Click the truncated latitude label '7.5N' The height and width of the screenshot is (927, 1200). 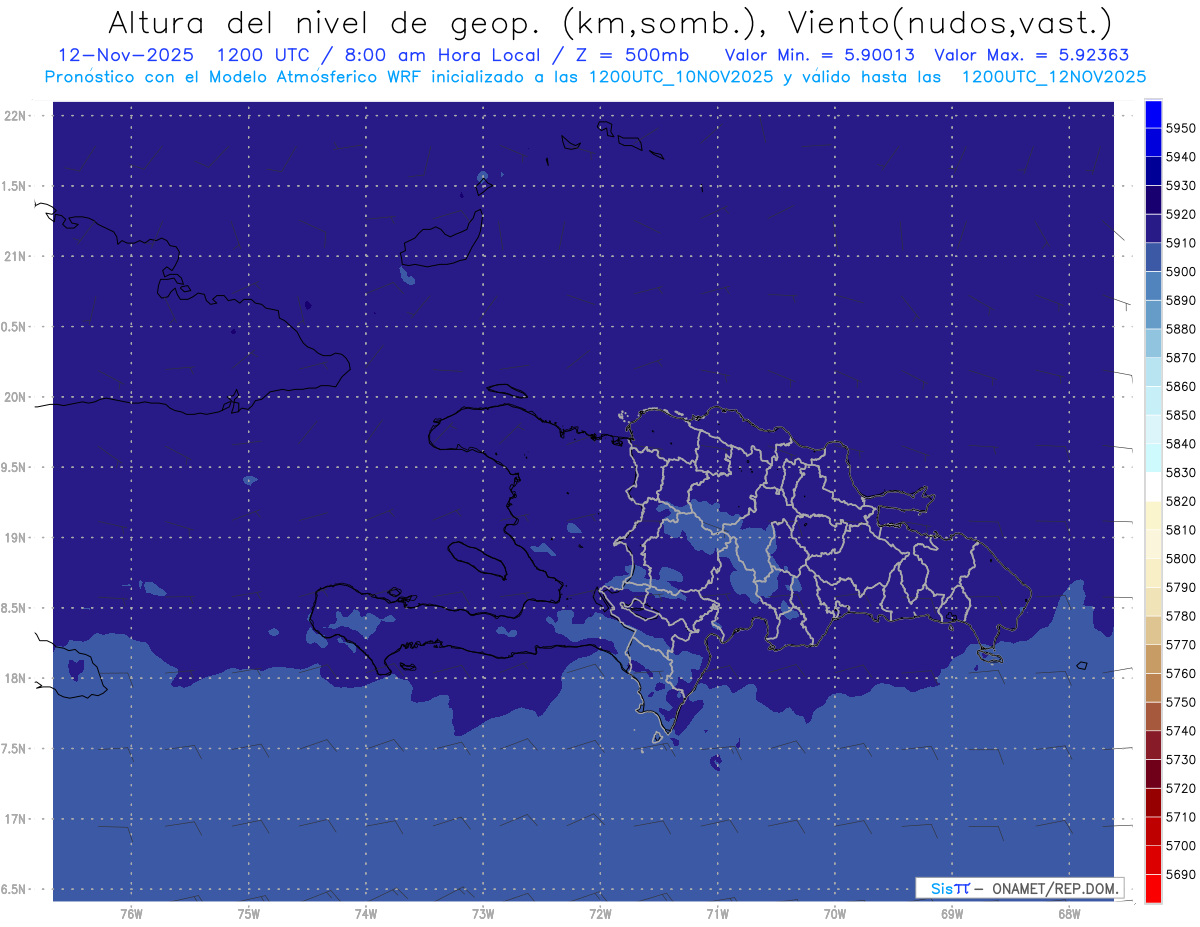pos(15,749)
